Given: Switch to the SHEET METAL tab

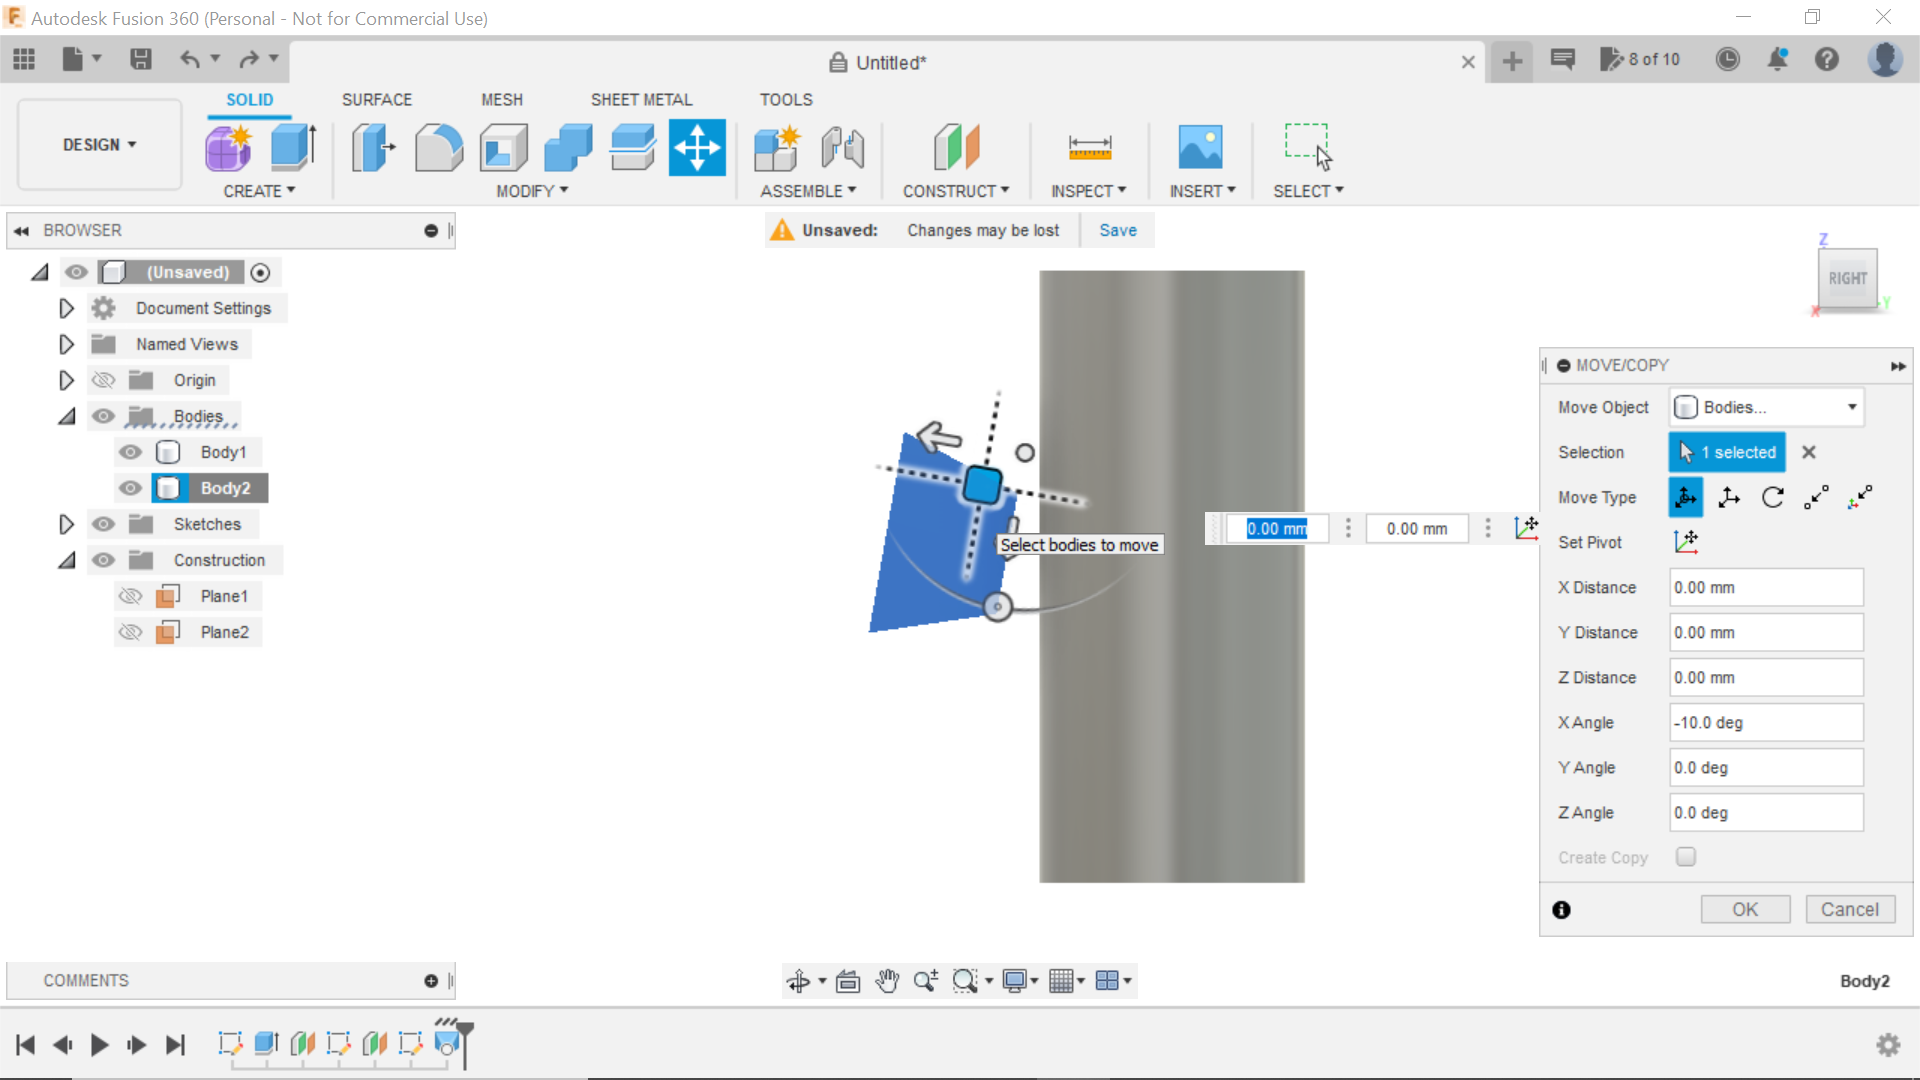Looking at the screenshot, I should (x=641, y=99).
